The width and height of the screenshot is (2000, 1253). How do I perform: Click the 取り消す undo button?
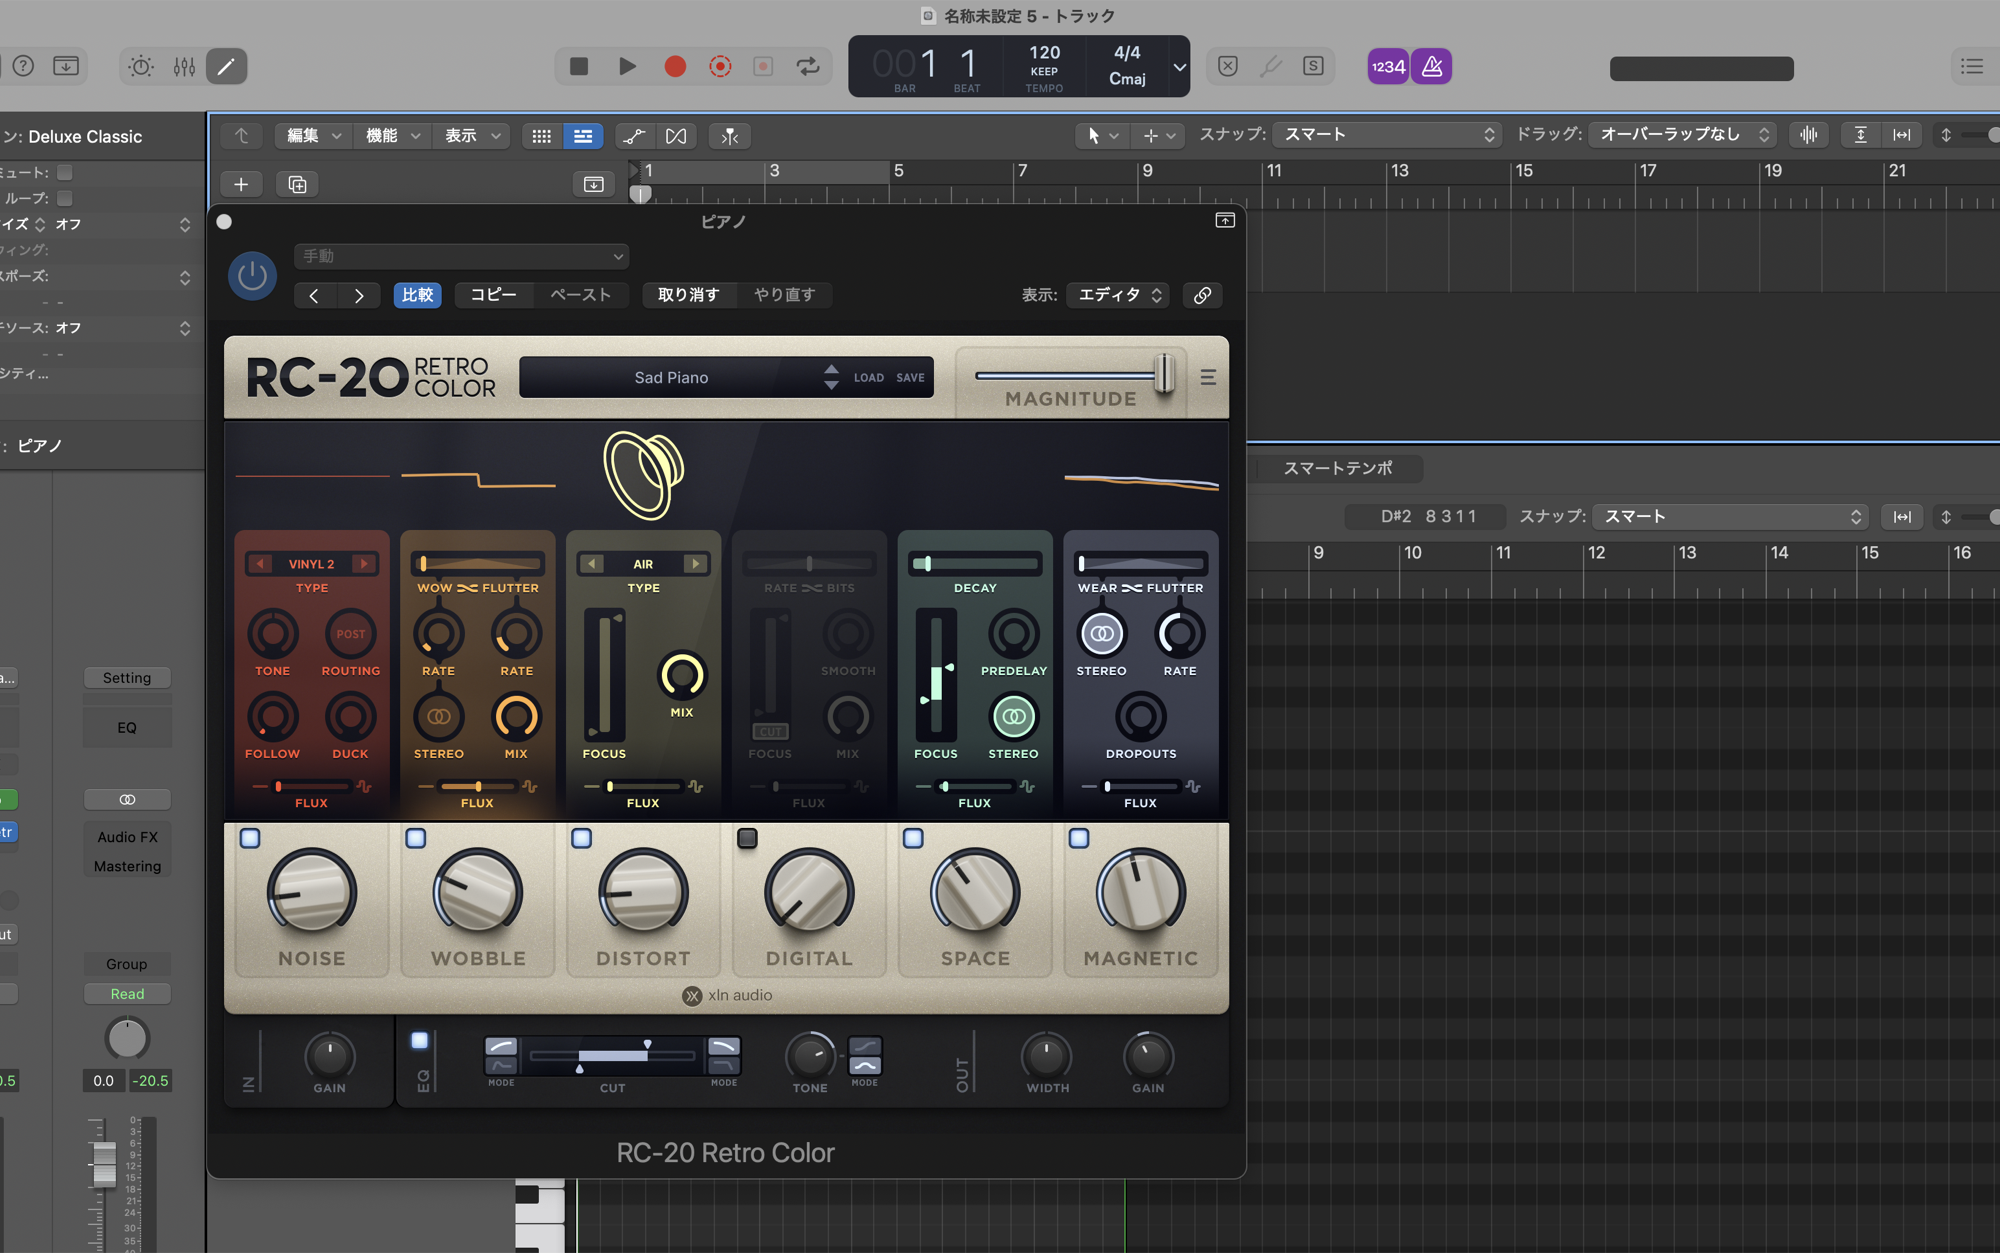[x=688, y=295]
